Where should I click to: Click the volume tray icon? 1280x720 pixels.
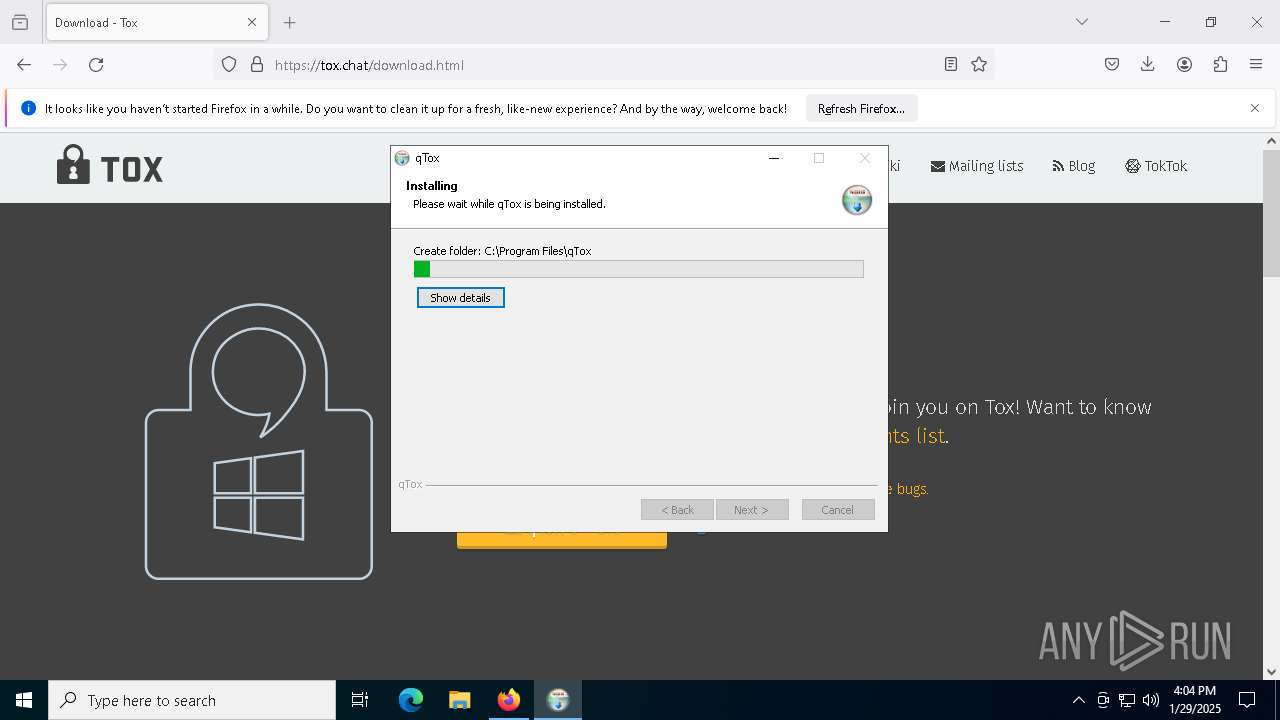[x=1151, y=700]
